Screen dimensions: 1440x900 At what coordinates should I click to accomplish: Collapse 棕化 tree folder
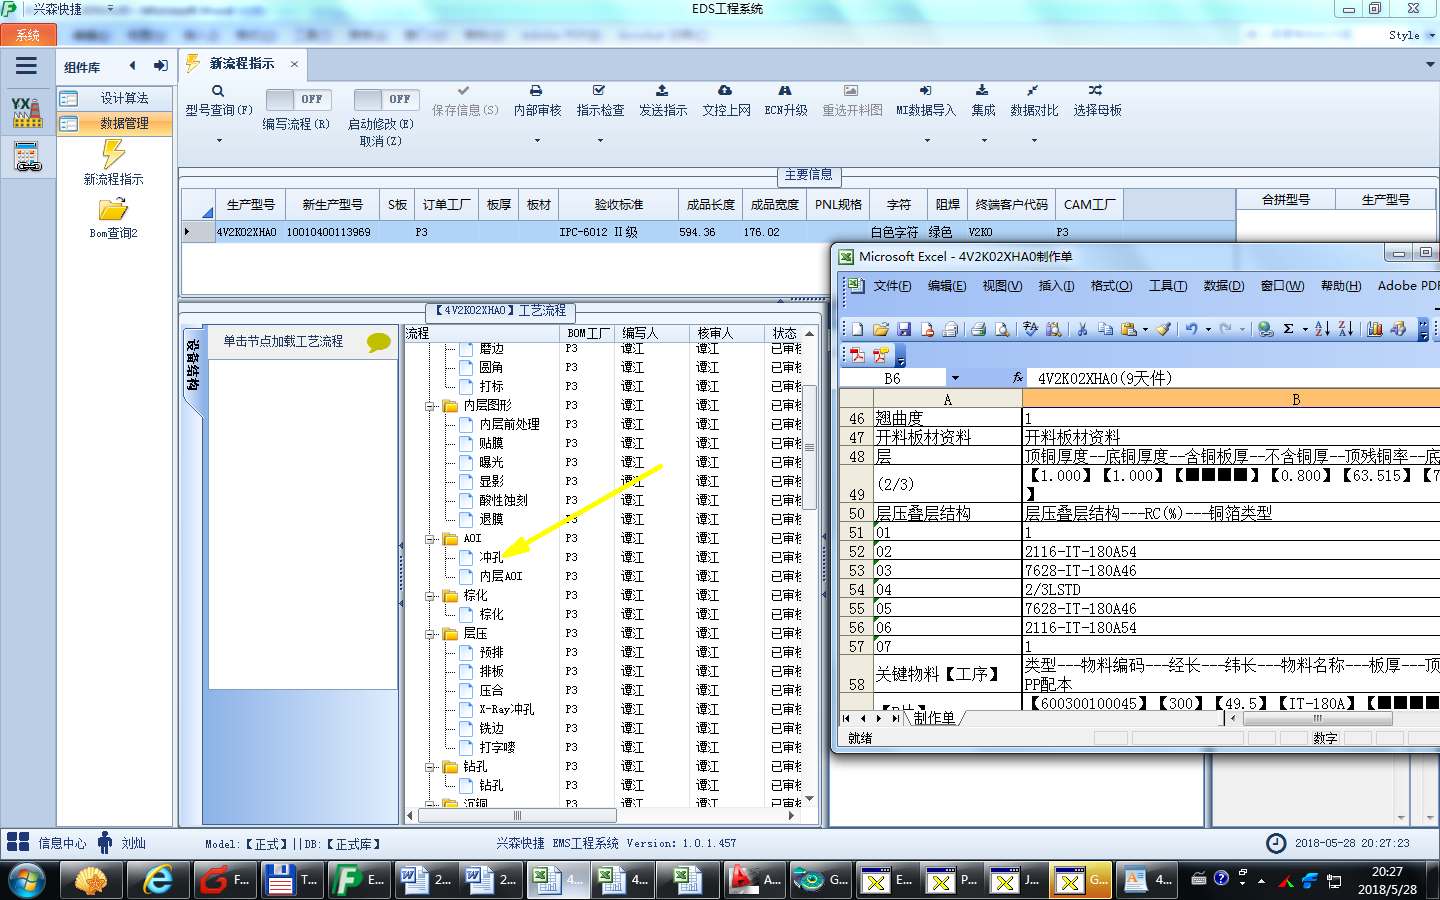(x=430, y=596)
